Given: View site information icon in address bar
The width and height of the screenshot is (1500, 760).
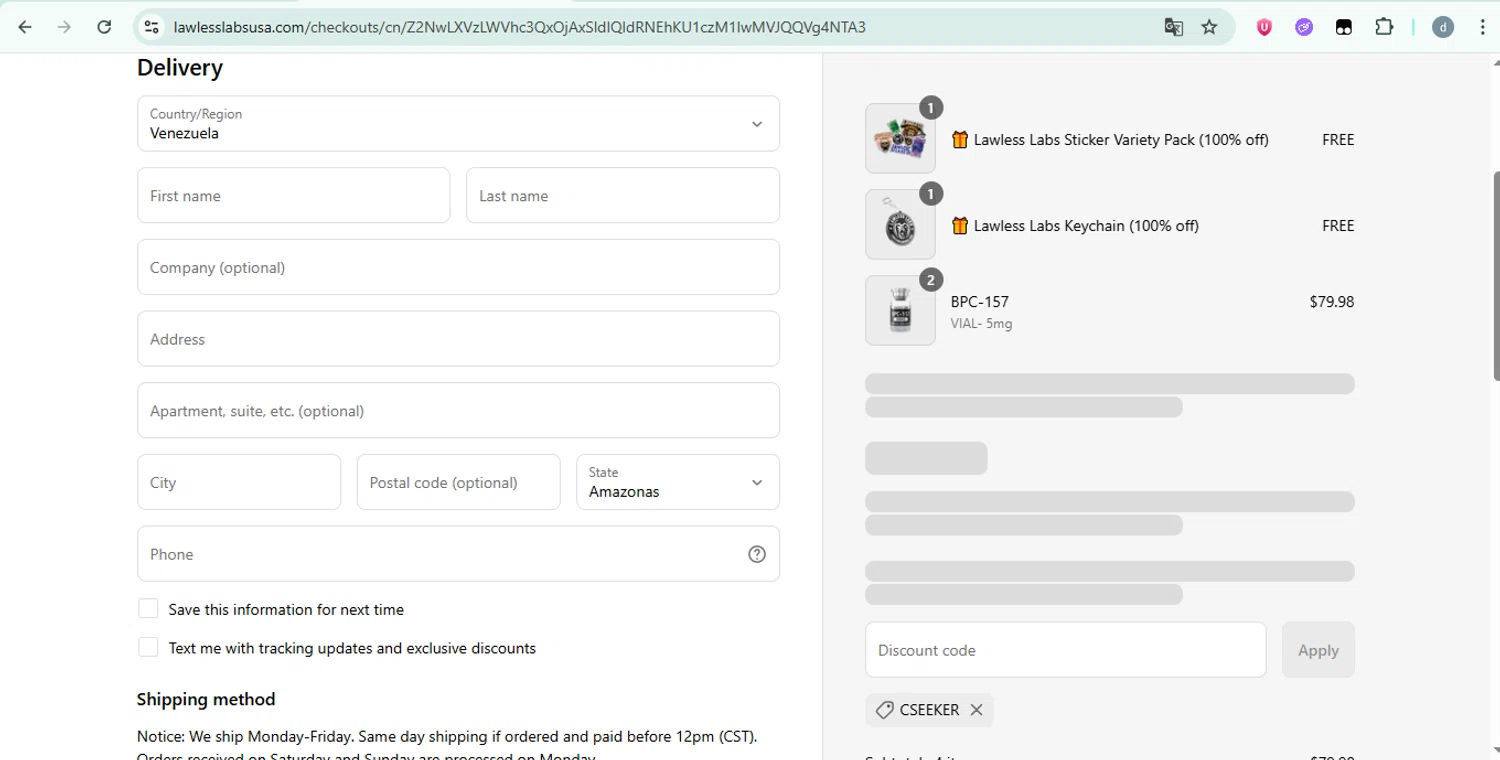Looking at the screenshot, I should [x=151, y=27].
